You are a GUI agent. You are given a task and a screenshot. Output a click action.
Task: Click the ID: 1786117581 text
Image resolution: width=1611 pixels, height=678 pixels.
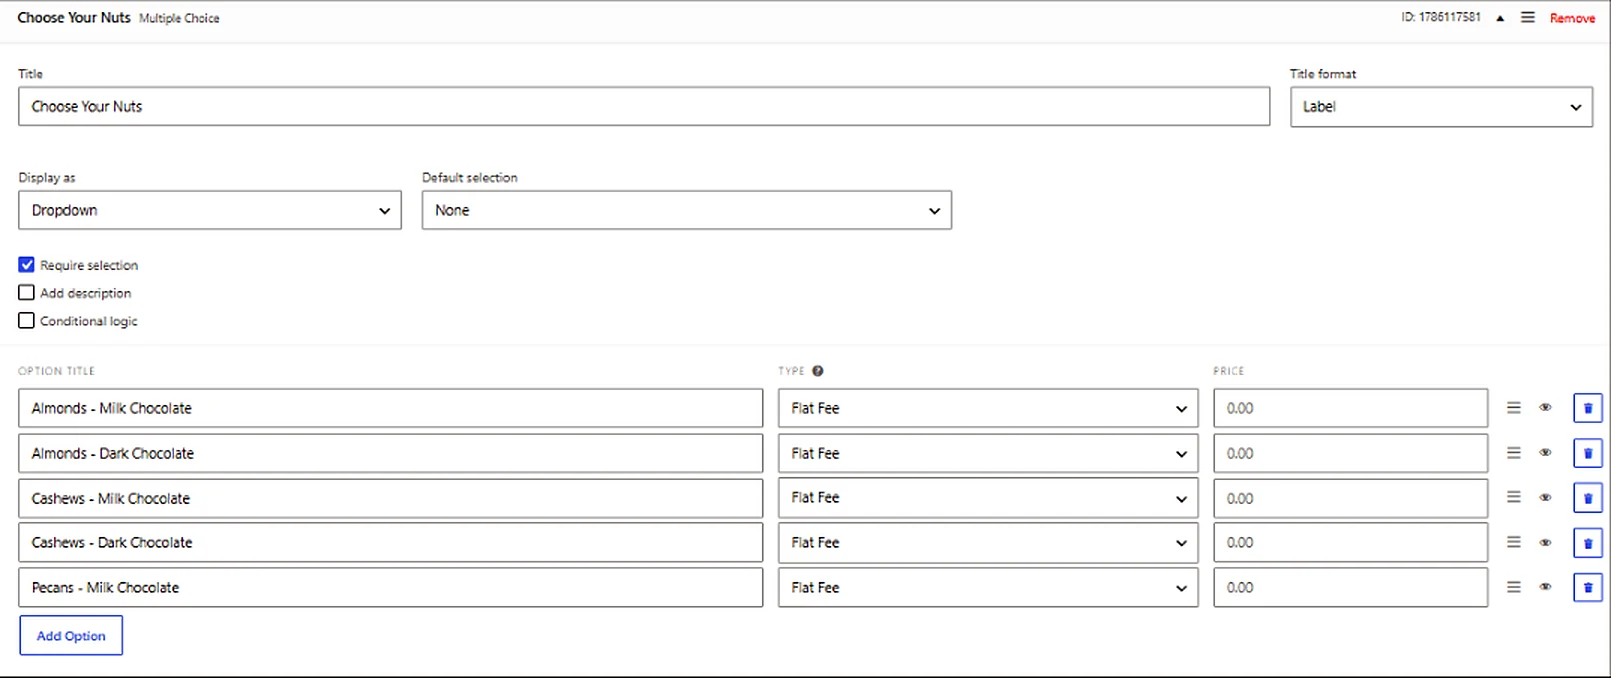click(x=1441, y=17)
